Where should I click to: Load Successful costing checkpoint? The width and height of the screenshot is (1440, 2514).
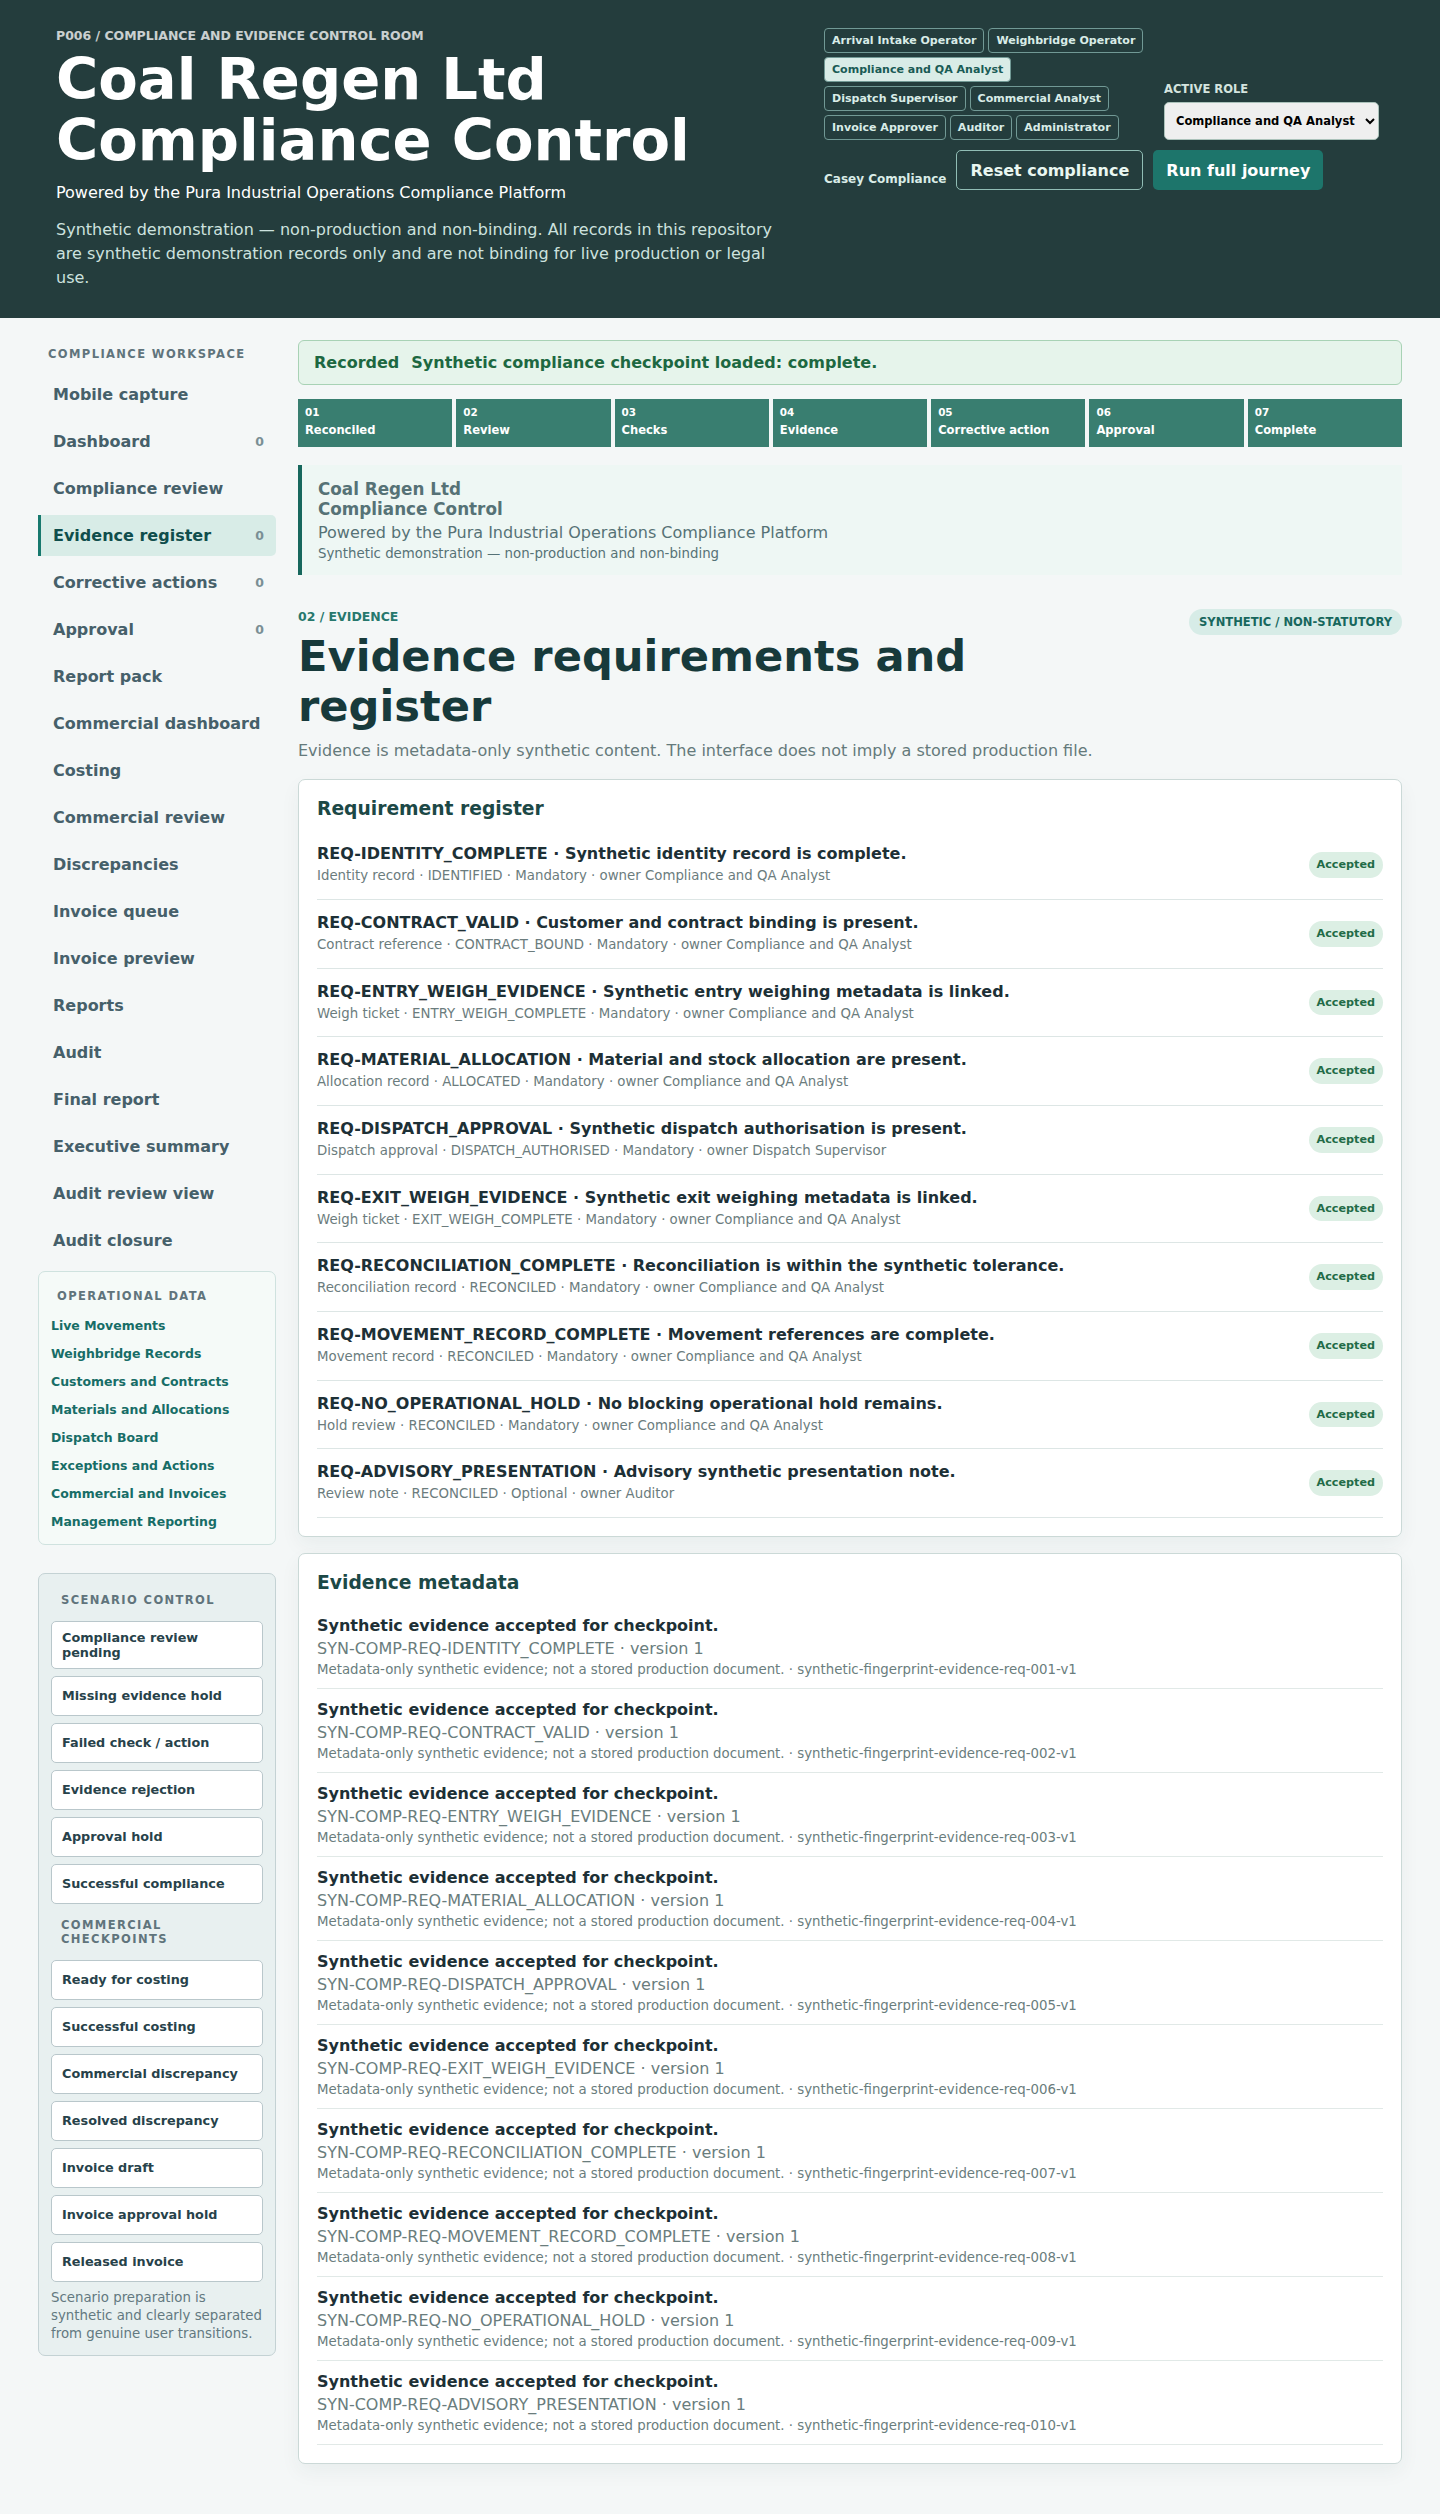click(x=157, y=2027)
